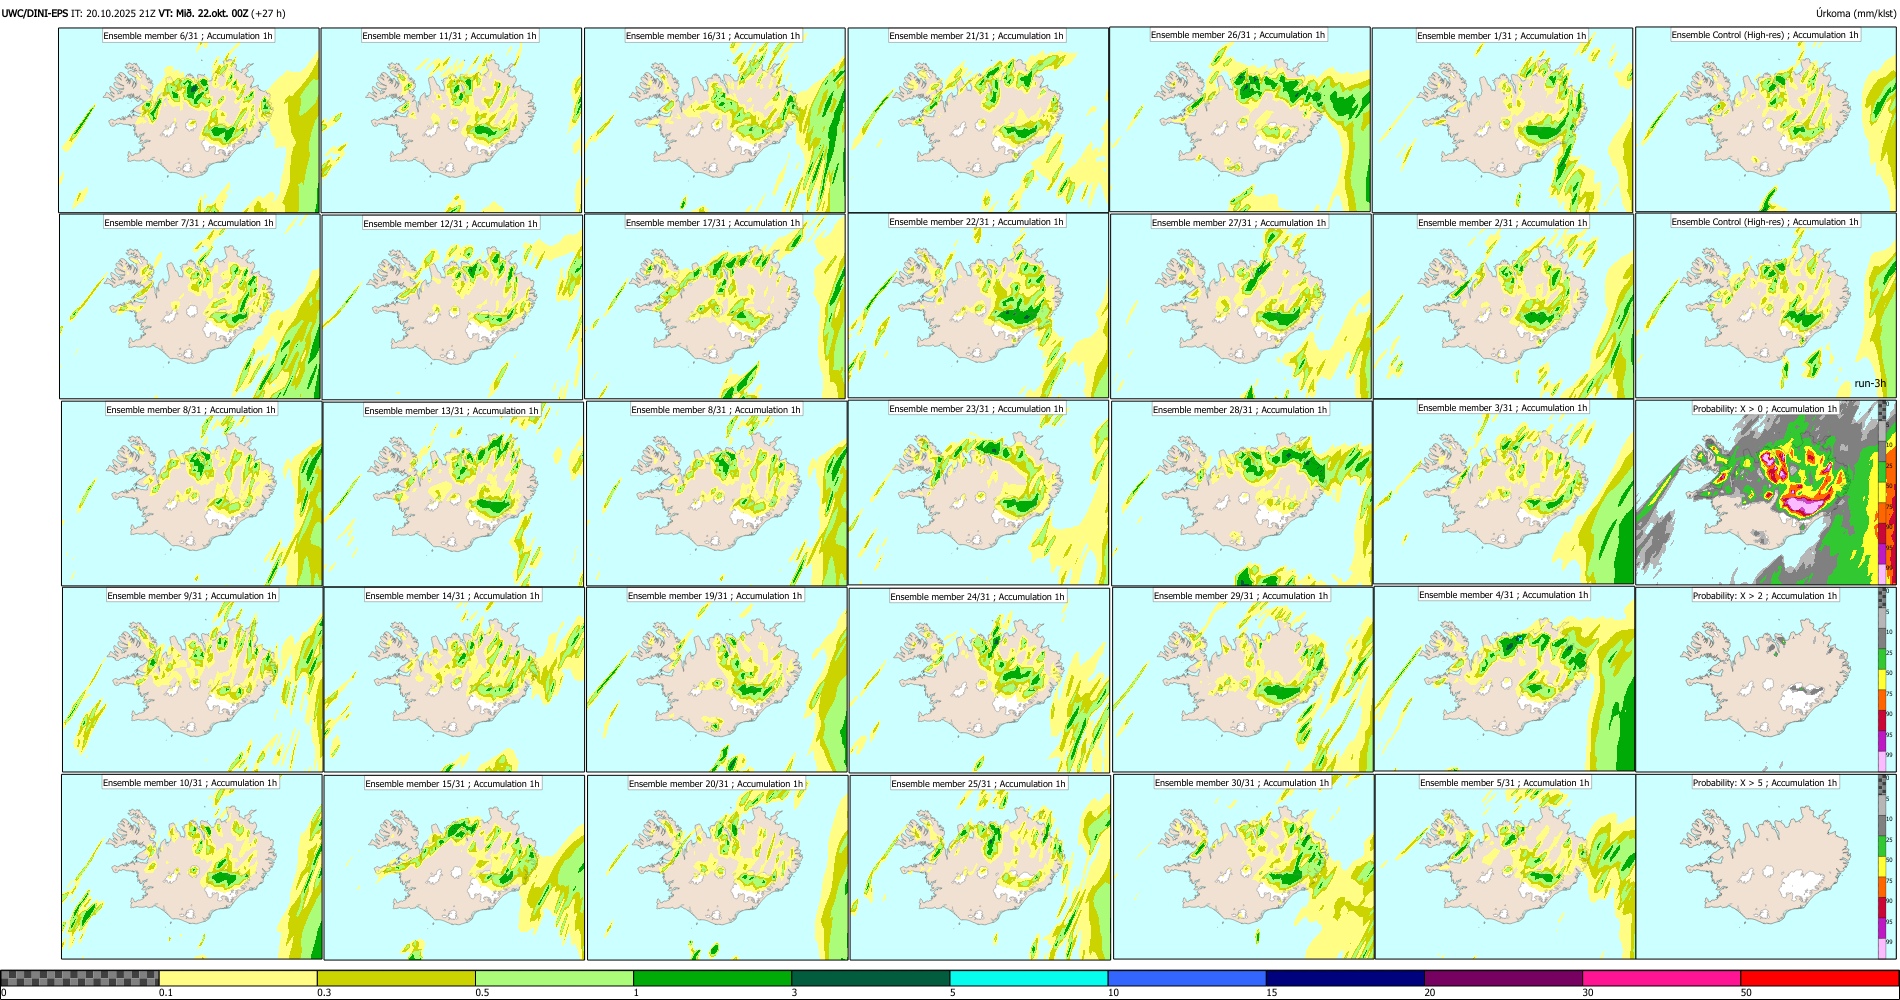Click the Ensemble member 9/31 map
1900x1000 pixels.
click(193, 680)
